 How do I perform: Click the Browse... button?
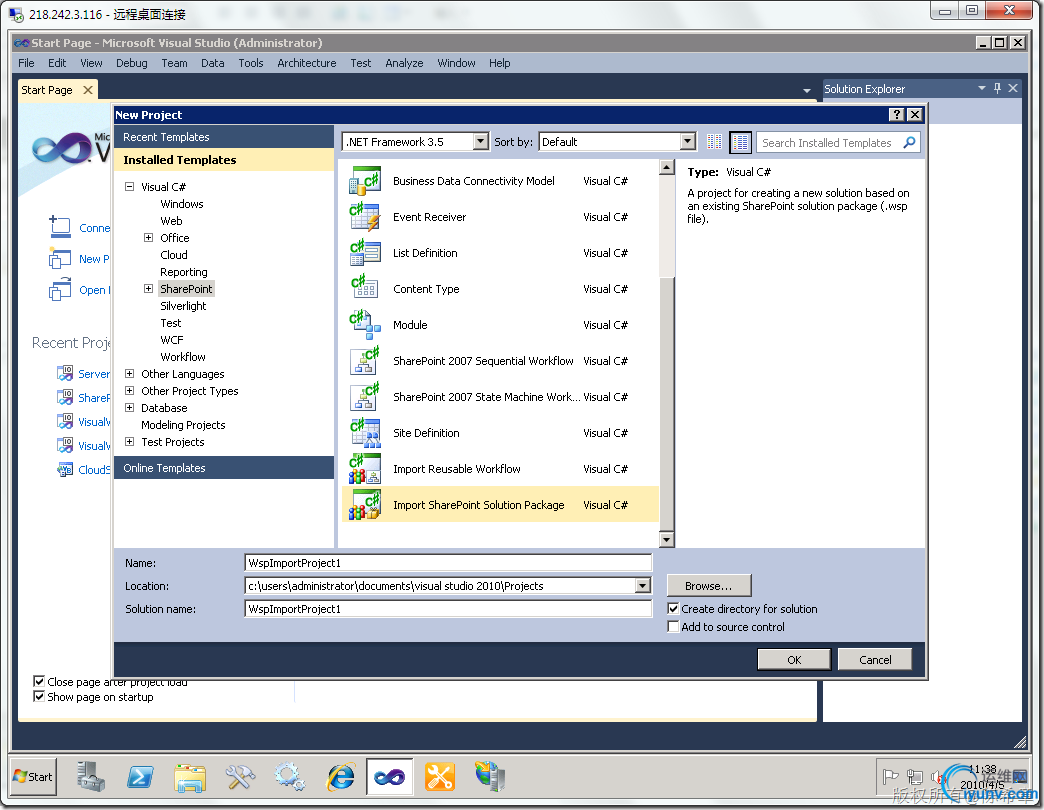point(709,586)
